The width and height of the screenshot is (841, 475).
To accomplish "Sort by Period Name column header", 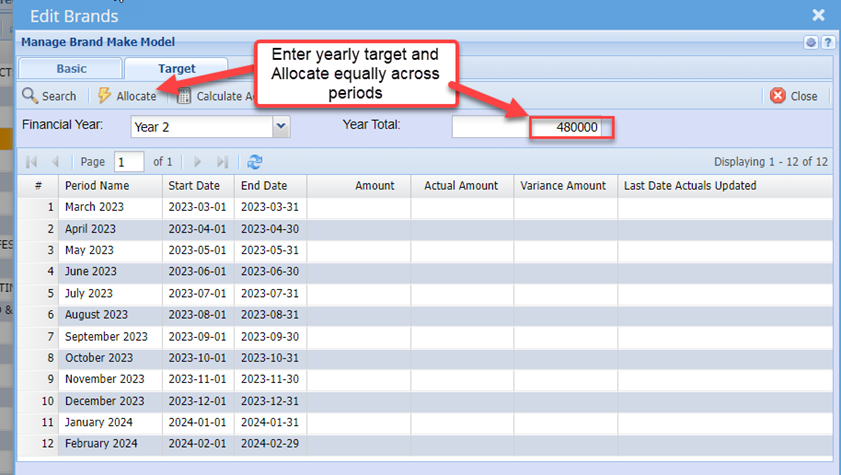I will [110, 185].
